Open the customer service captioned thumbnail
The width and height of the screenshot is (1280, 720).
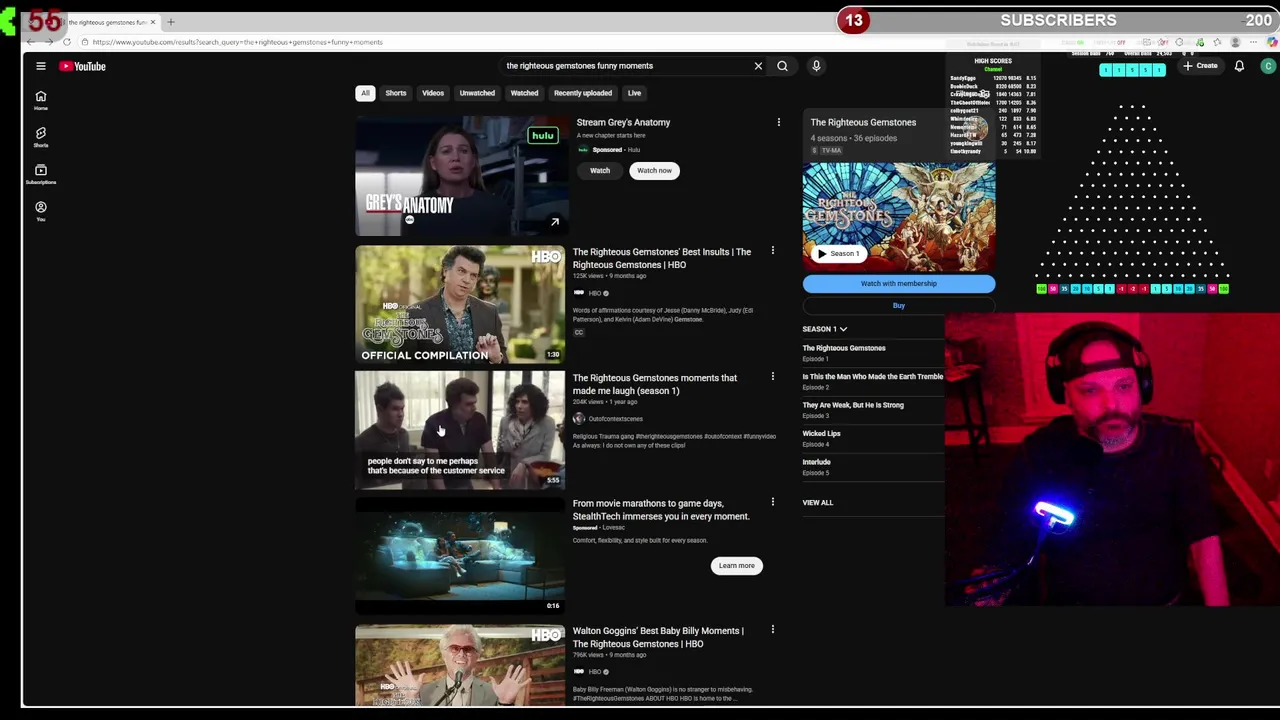click(460, 430)
